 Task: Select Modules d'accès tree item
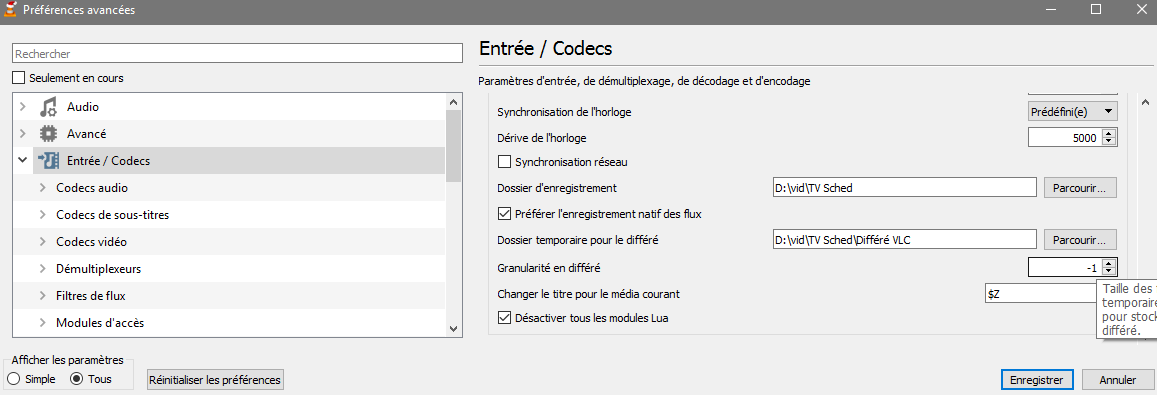[x=100, y=323]
